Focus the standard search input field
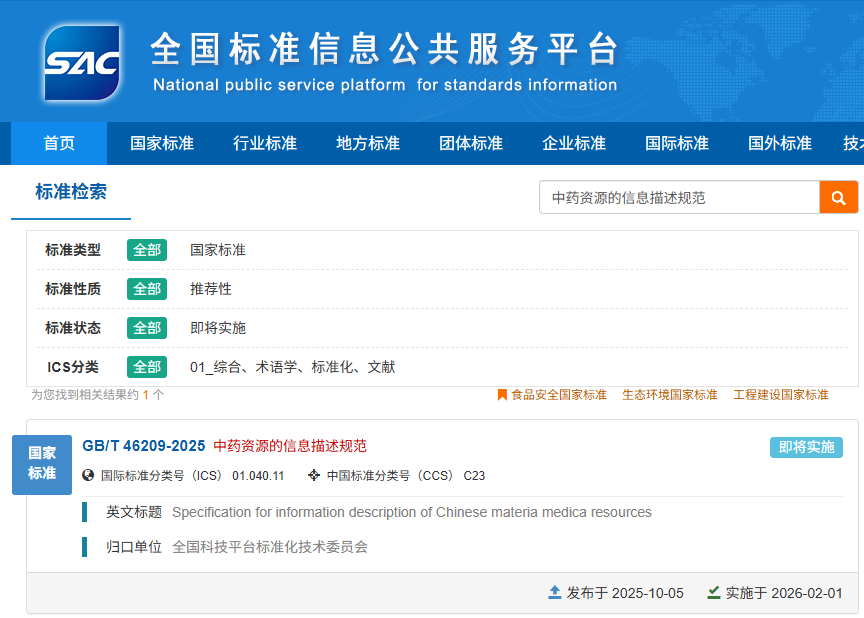This screenshot has width=864, height=618. click(679, 197)
